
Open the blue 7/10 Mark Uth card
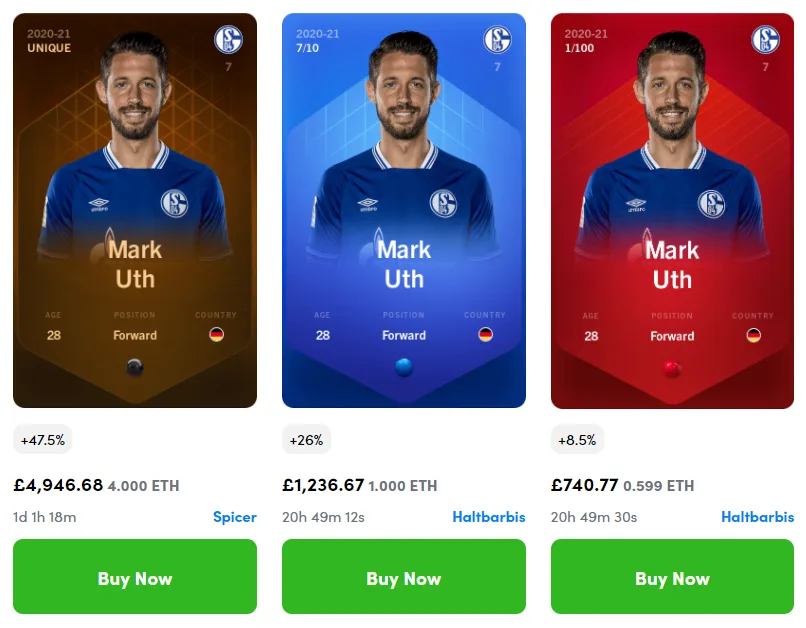click(404, 211)
